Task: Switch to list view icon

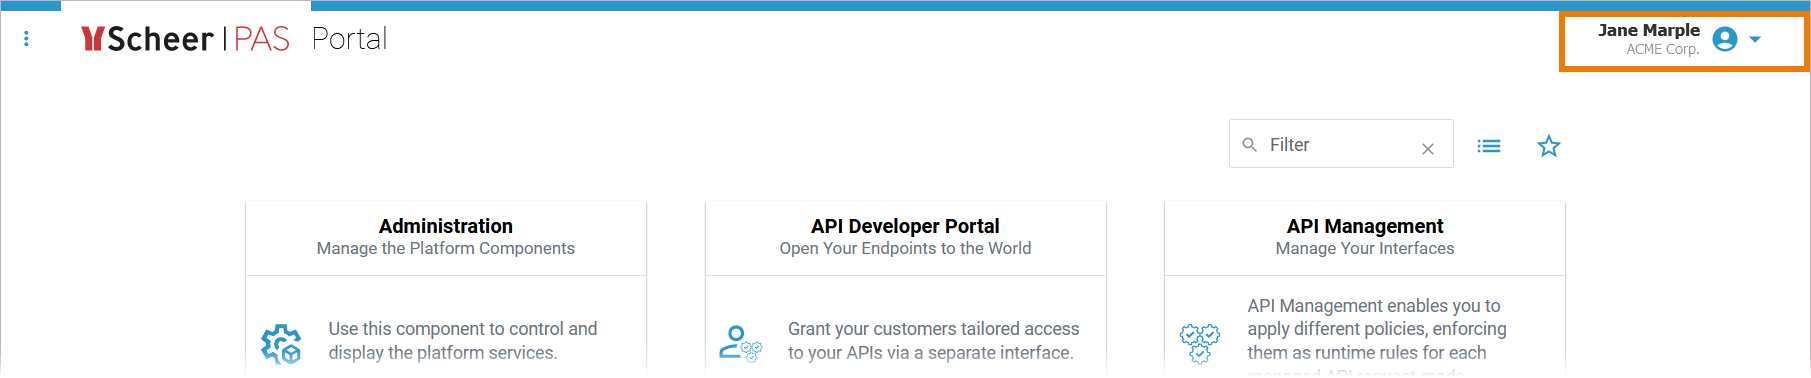Action: [x=1489, y=146]
